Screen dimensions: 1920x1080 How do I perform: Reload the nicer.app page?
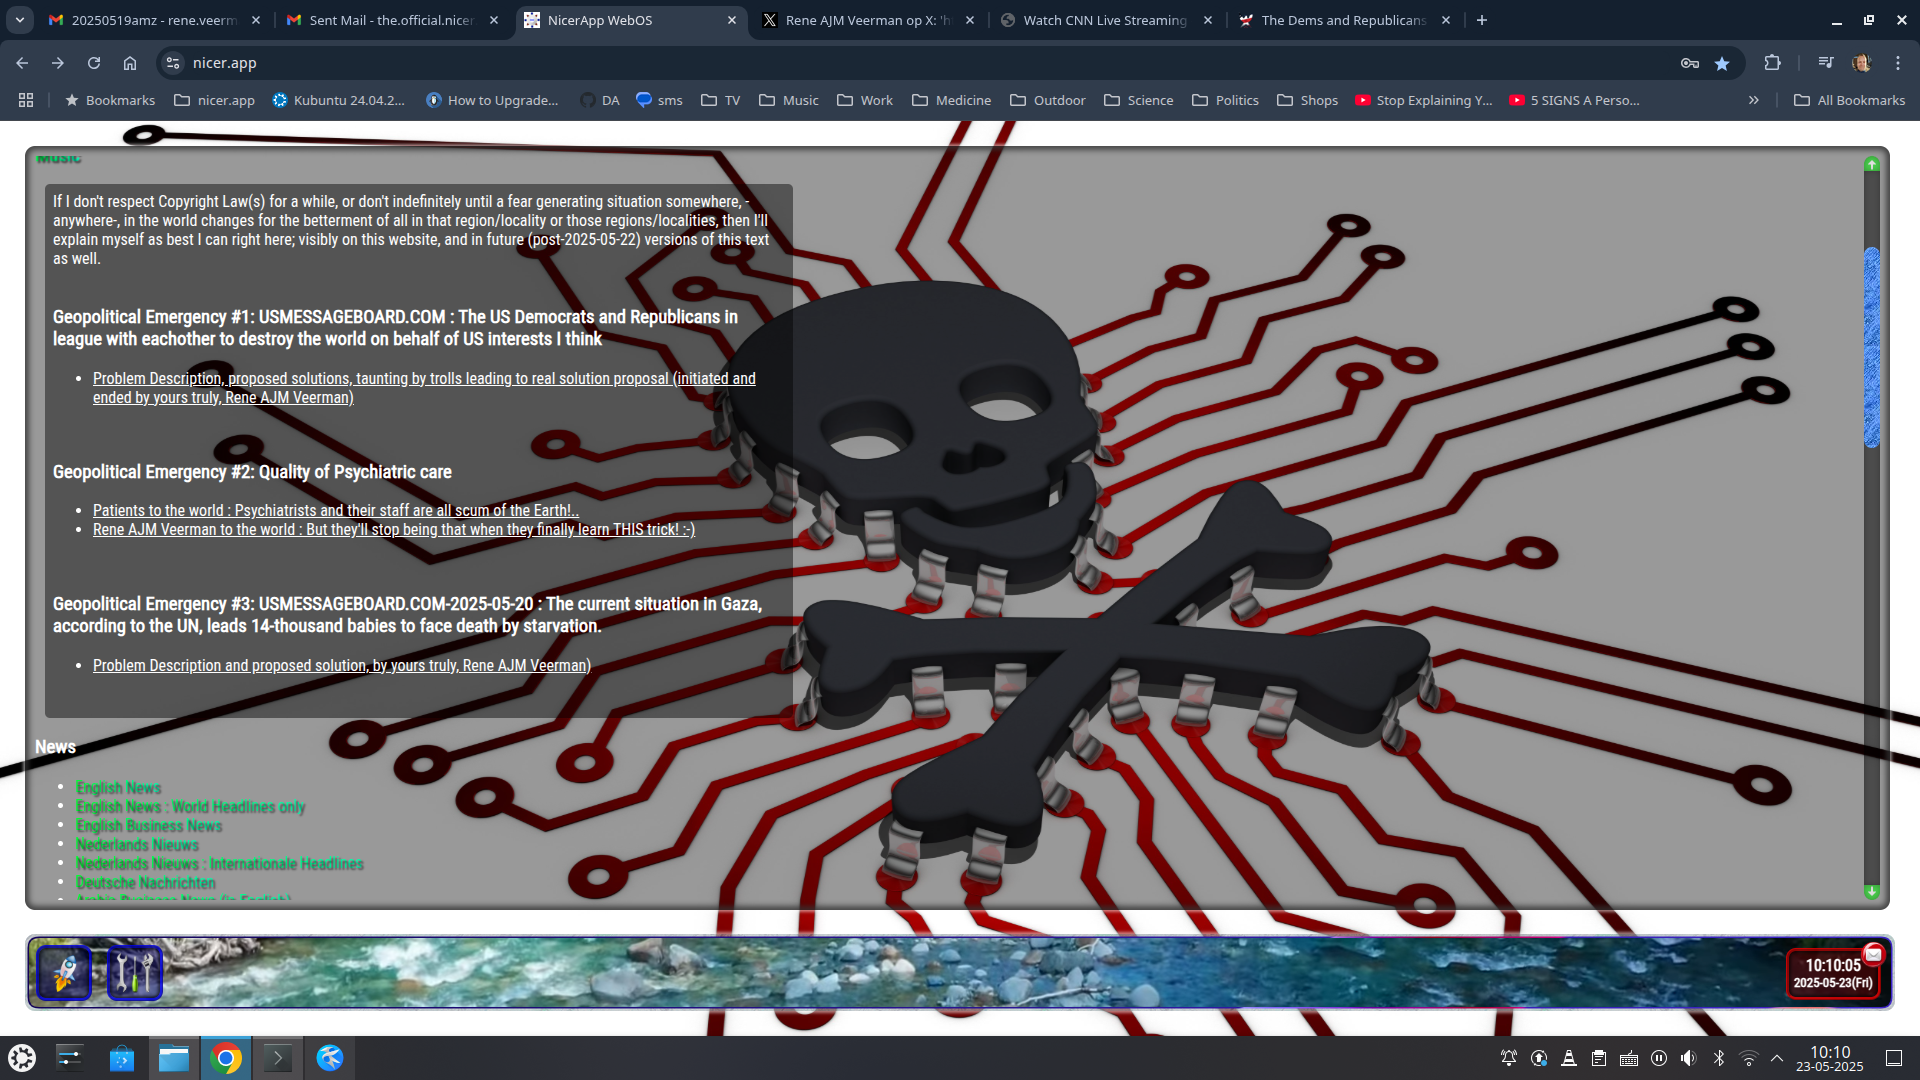pyautogui.click(x=94, y=63)
